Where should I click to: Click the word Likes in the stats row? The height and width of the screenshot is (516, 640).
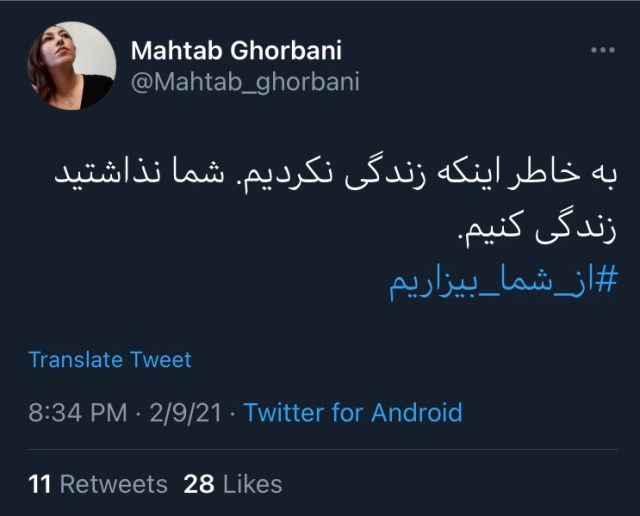252,484
